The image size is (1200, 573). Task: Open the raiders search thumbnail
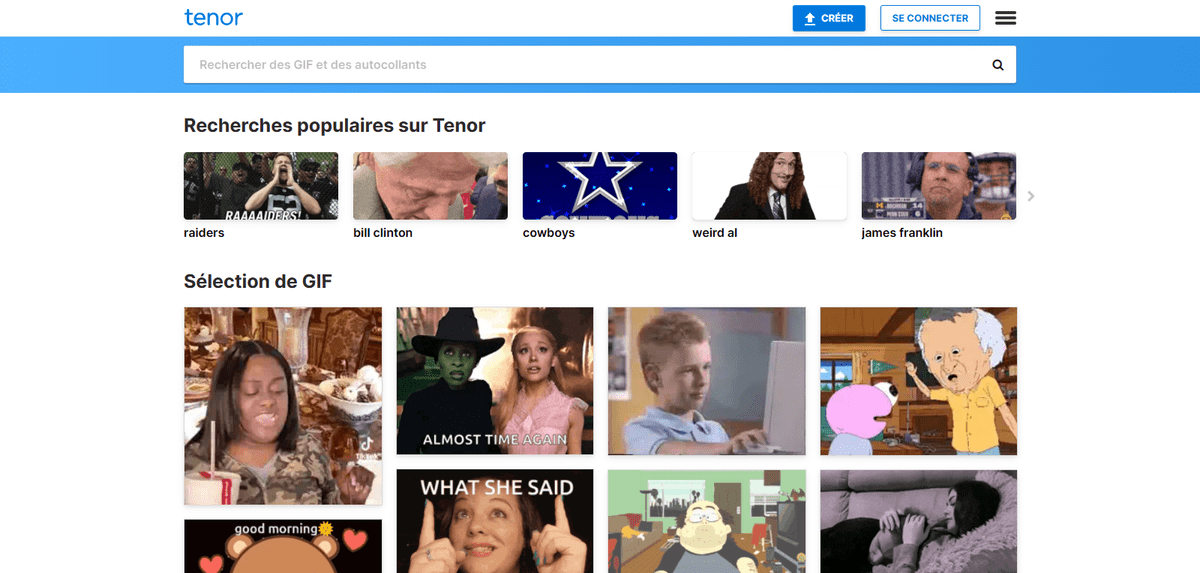tap(261, 186)
